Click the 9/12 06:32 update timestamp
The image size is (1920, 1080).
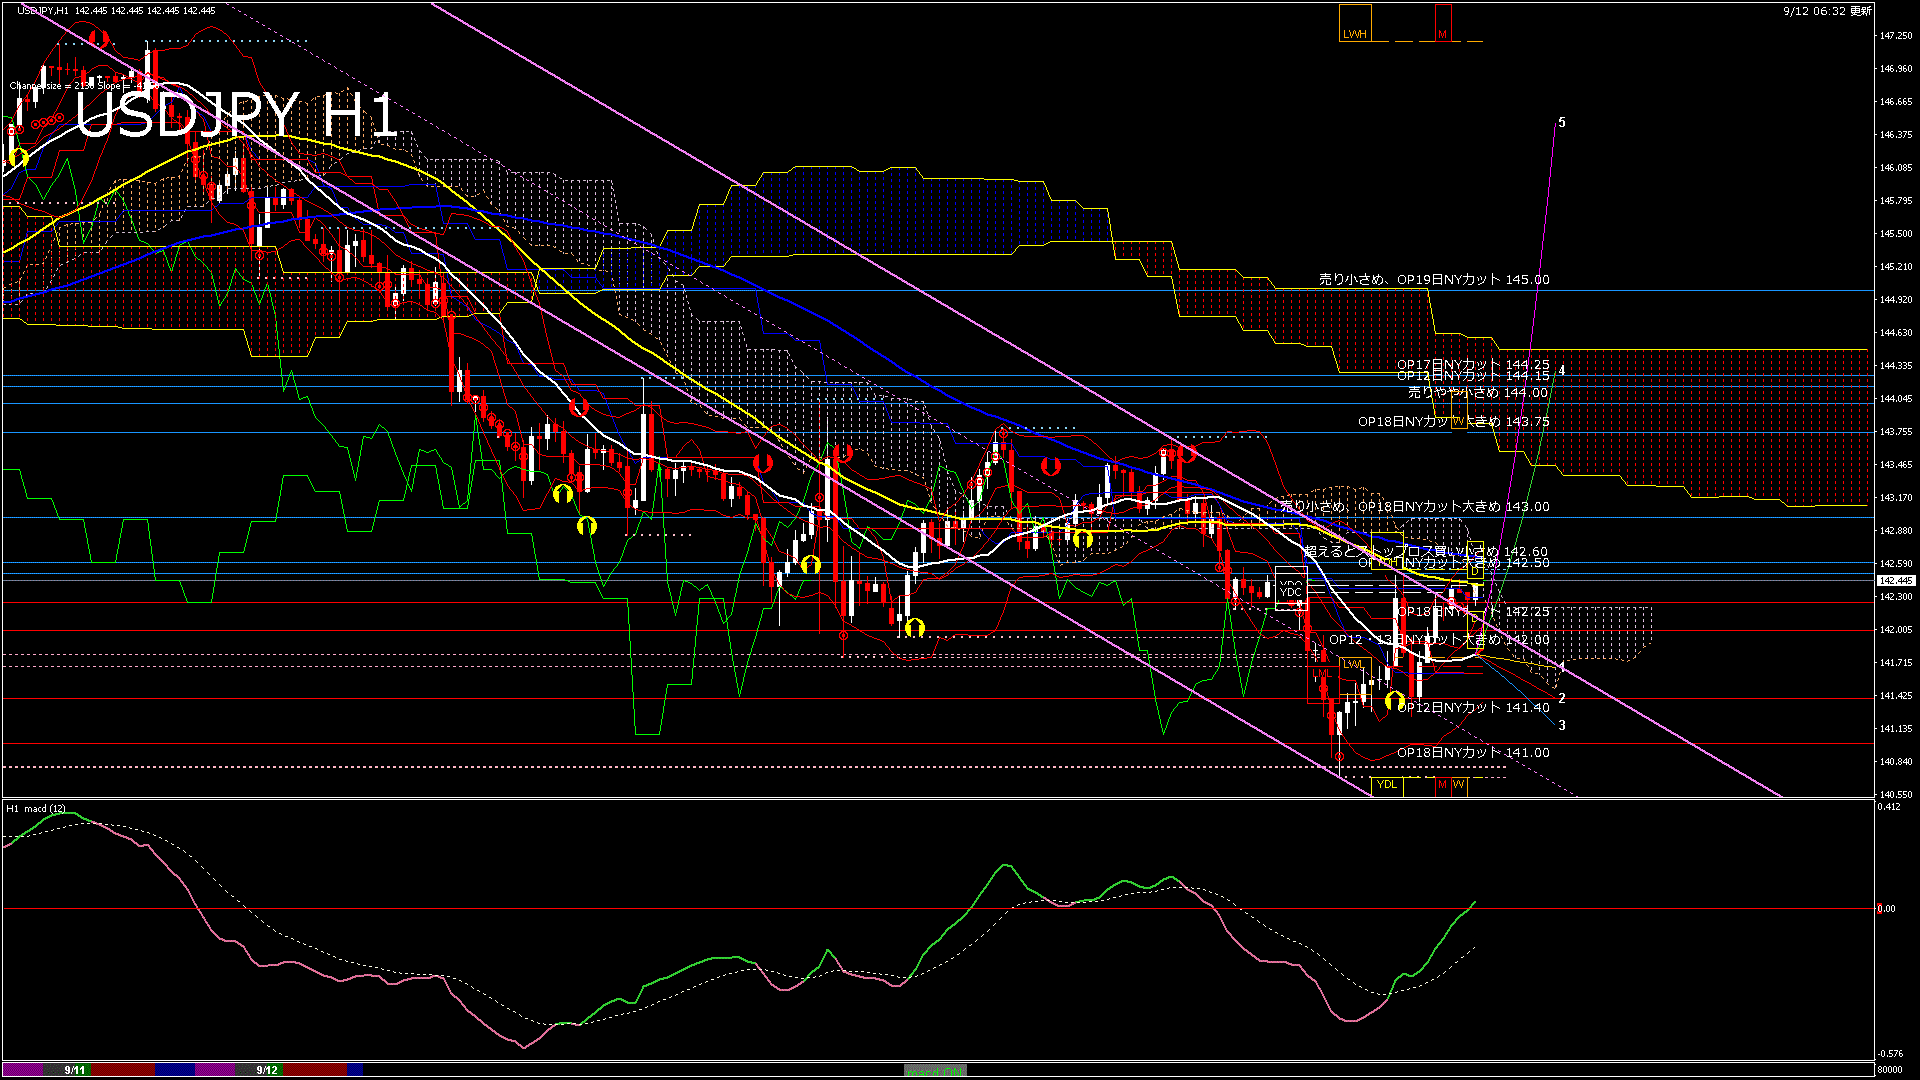pos(1827,11)
